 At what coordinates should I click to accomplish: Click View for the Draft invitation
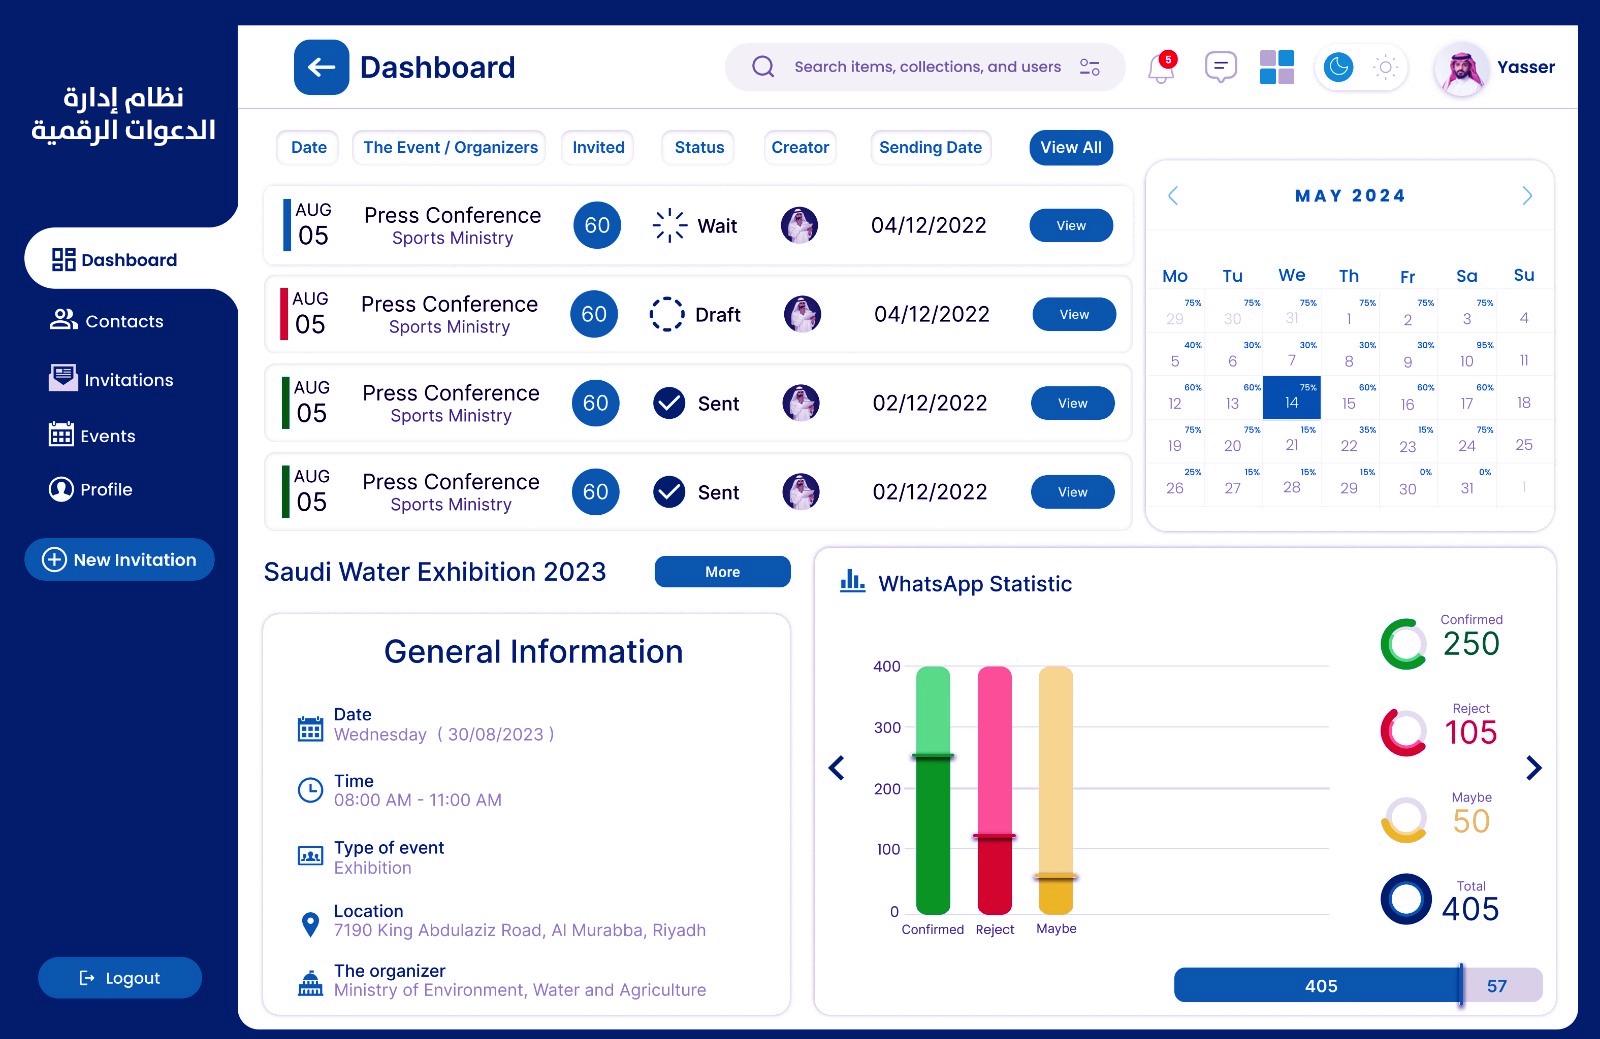tap(1074, 315)
